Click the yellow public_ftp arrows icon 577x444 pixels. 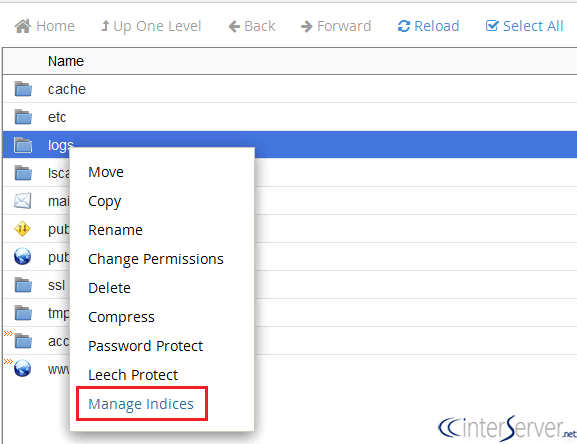coord(22,228)
